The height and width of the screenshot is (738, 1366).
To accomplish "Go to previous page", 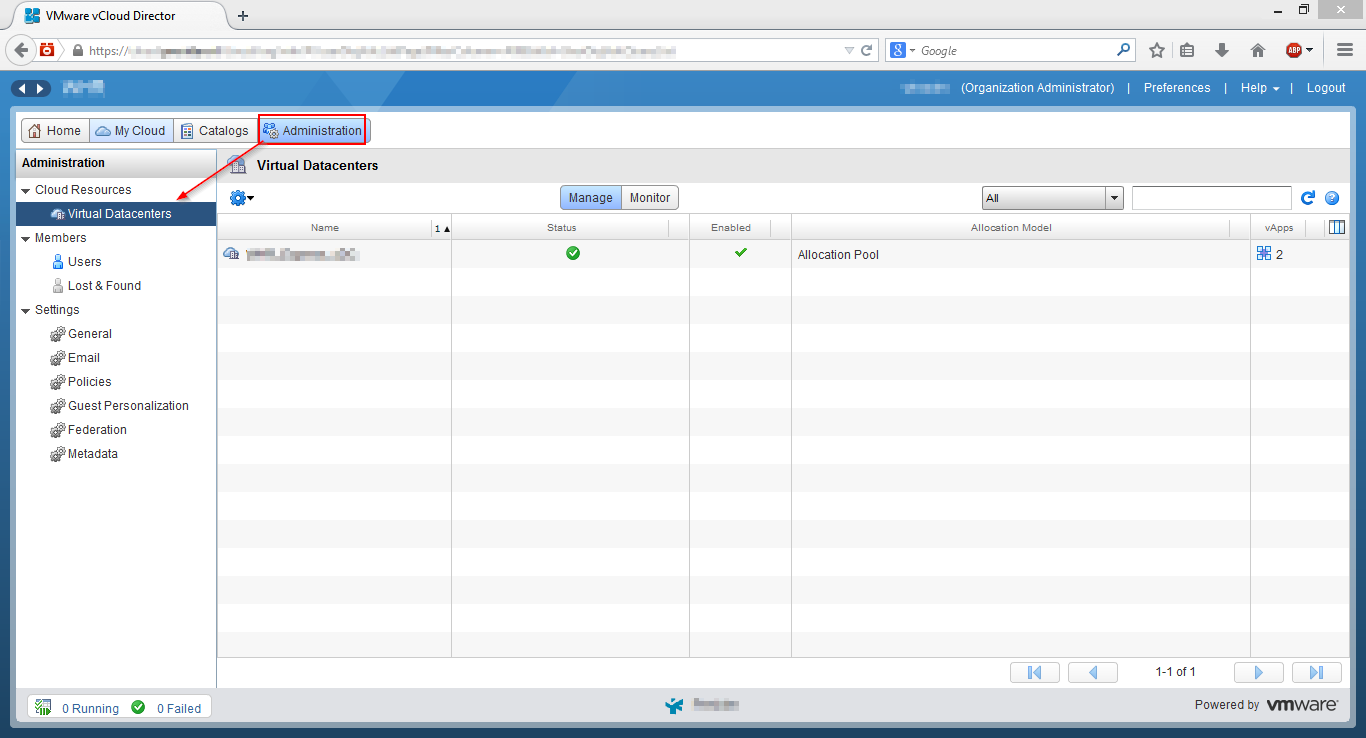I will pos(1093,672).
